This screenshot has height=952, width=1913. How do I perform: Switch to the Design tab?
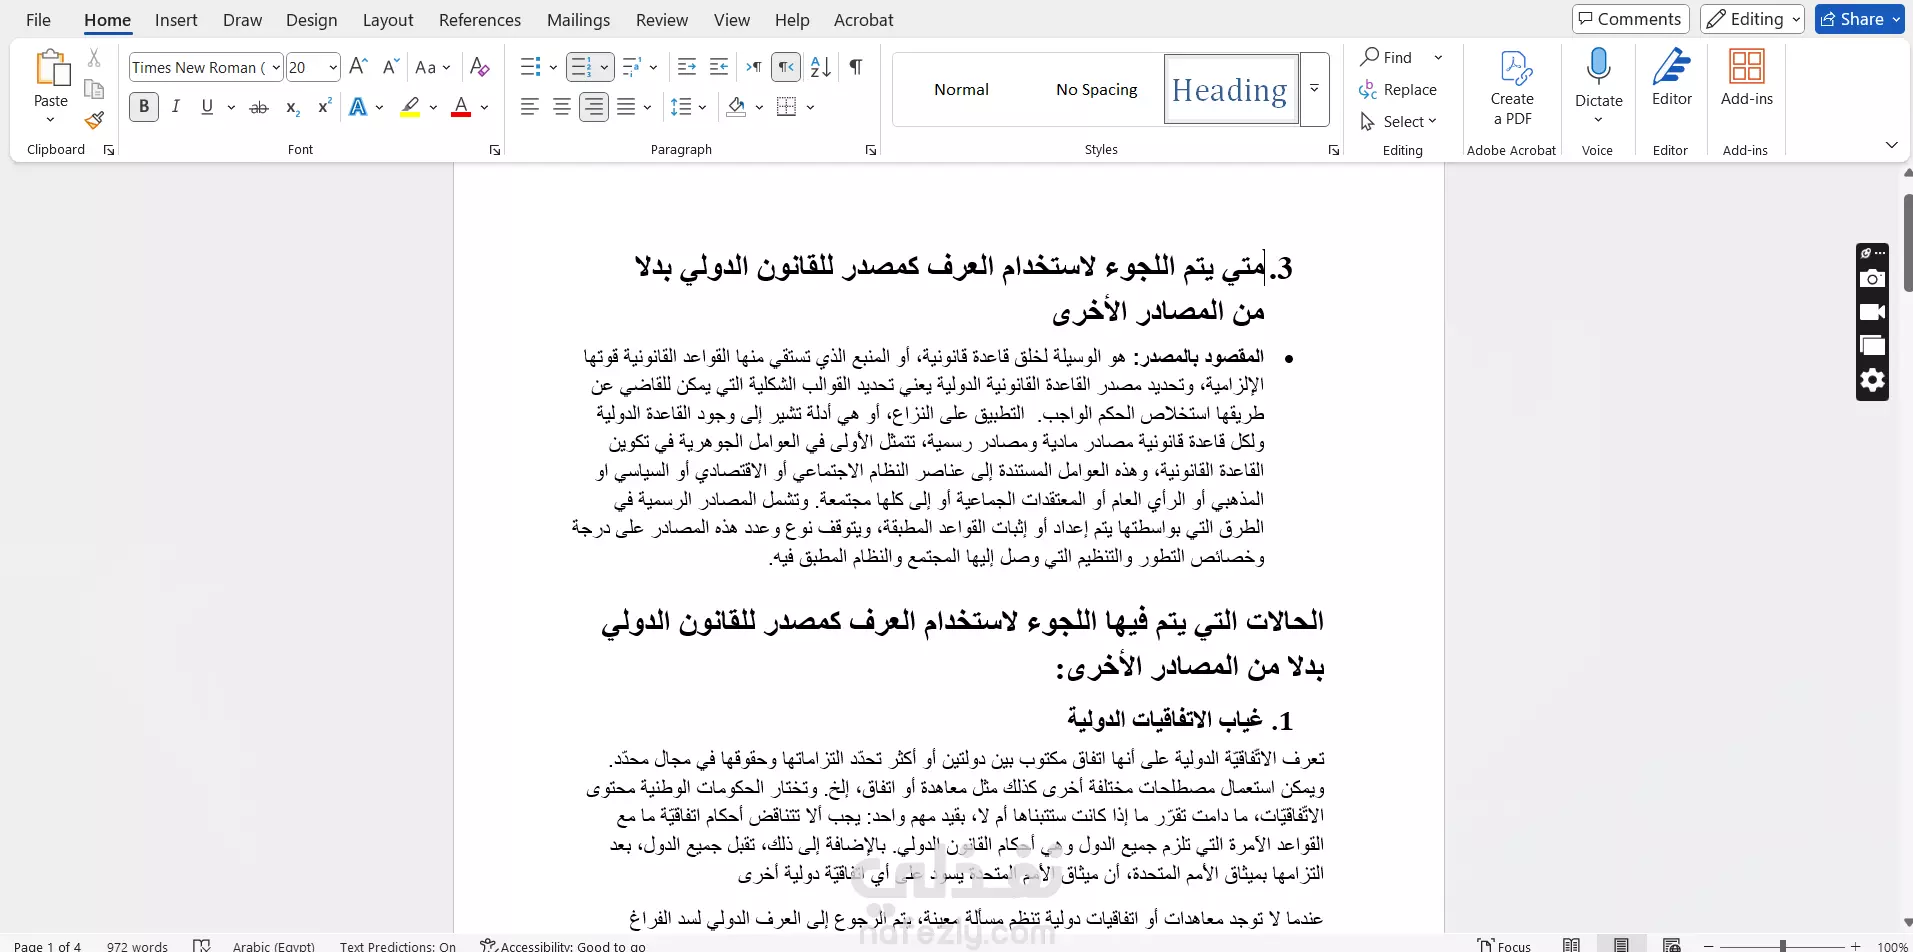point(311,20)
